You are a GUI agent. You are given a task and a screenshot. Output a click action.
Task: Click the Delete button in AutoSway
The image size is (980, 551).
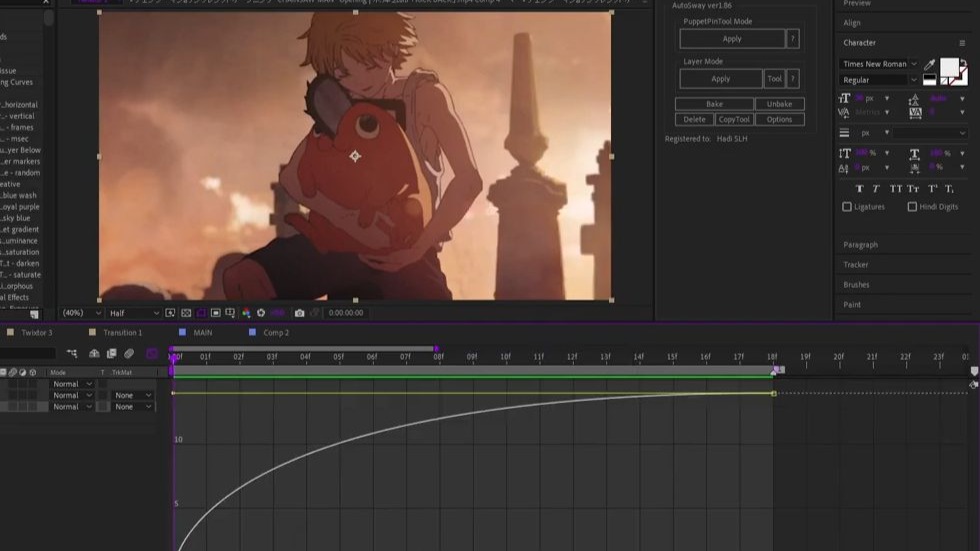pos(694,119)
